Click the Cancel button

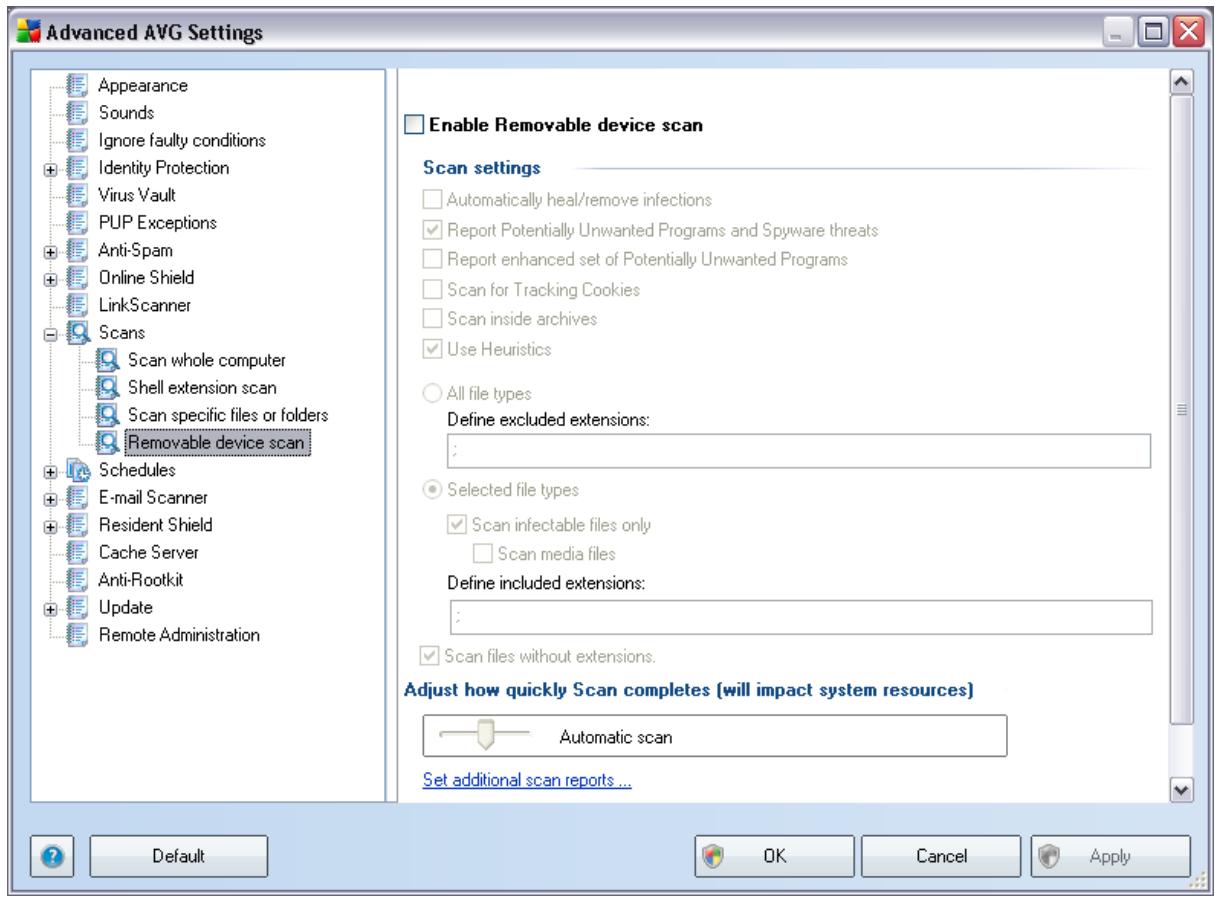point(941,855)
